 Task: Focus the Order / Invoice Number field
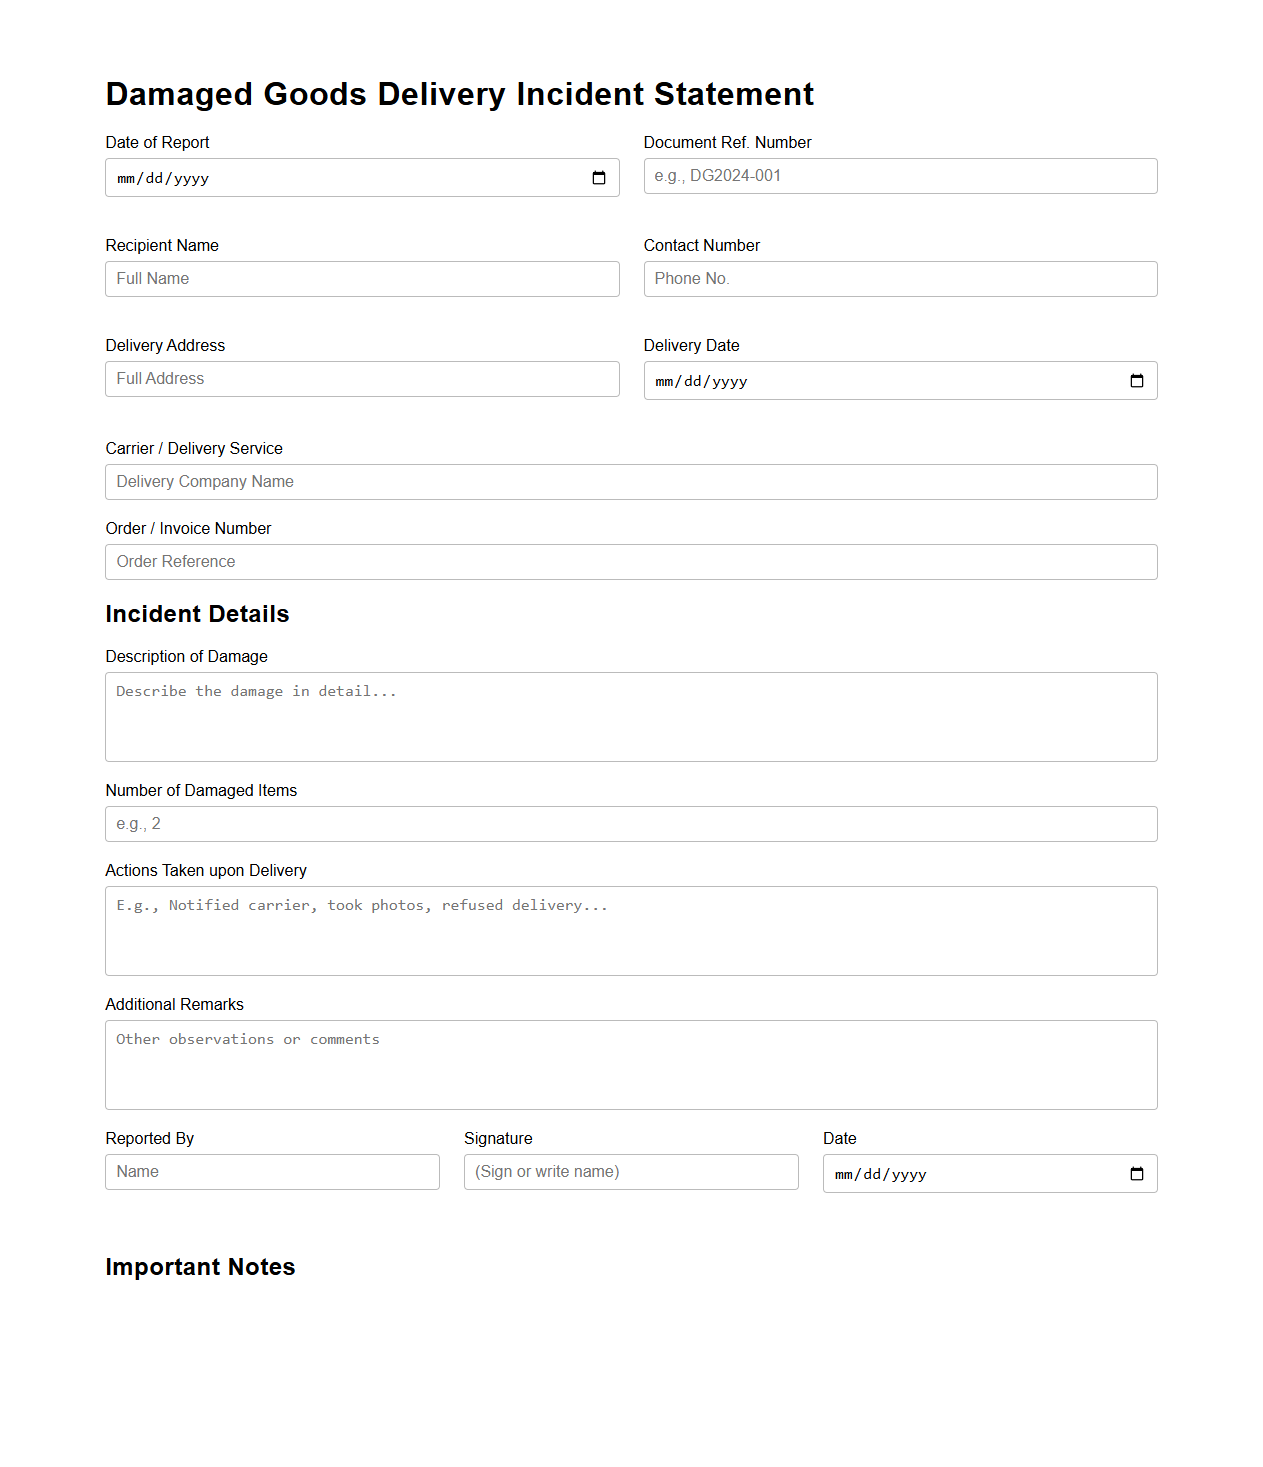[631, 562]
